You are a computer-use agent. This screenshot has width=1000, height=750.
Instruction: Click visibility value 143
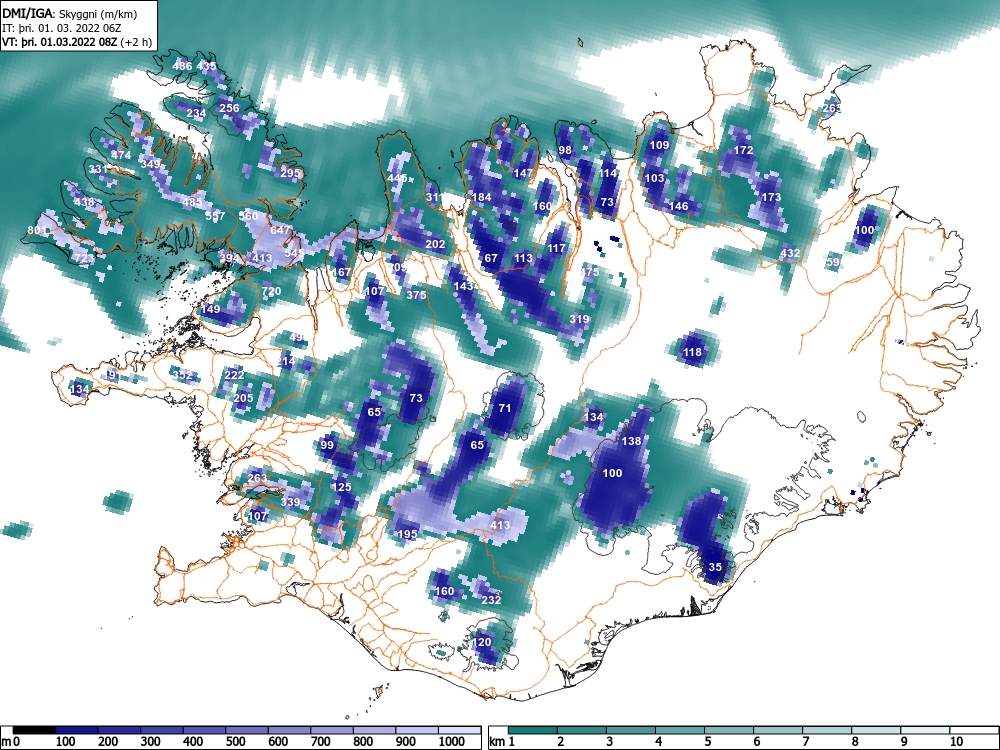[463, 286]
